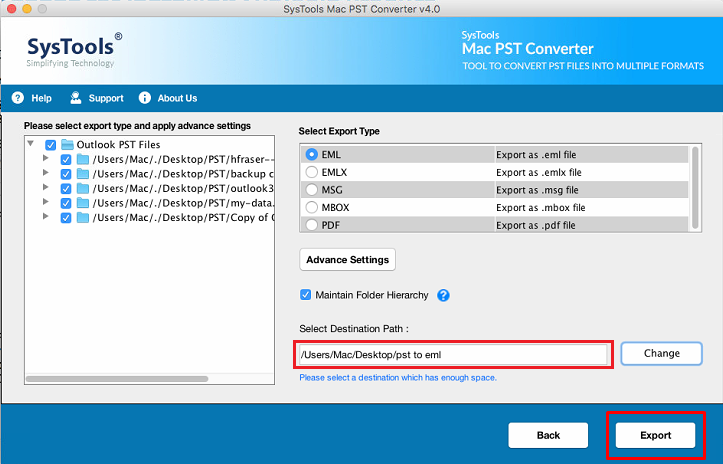Select the EML export radio button
The width and height of the screenshot is (723, 464).
[312, 155]
